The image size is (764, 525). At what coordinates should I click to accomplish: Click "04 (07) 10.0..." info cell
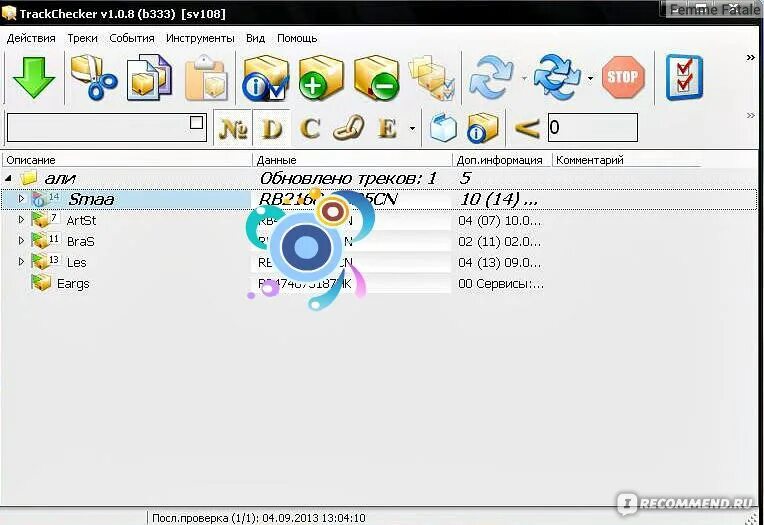click(x=499, y=220)
